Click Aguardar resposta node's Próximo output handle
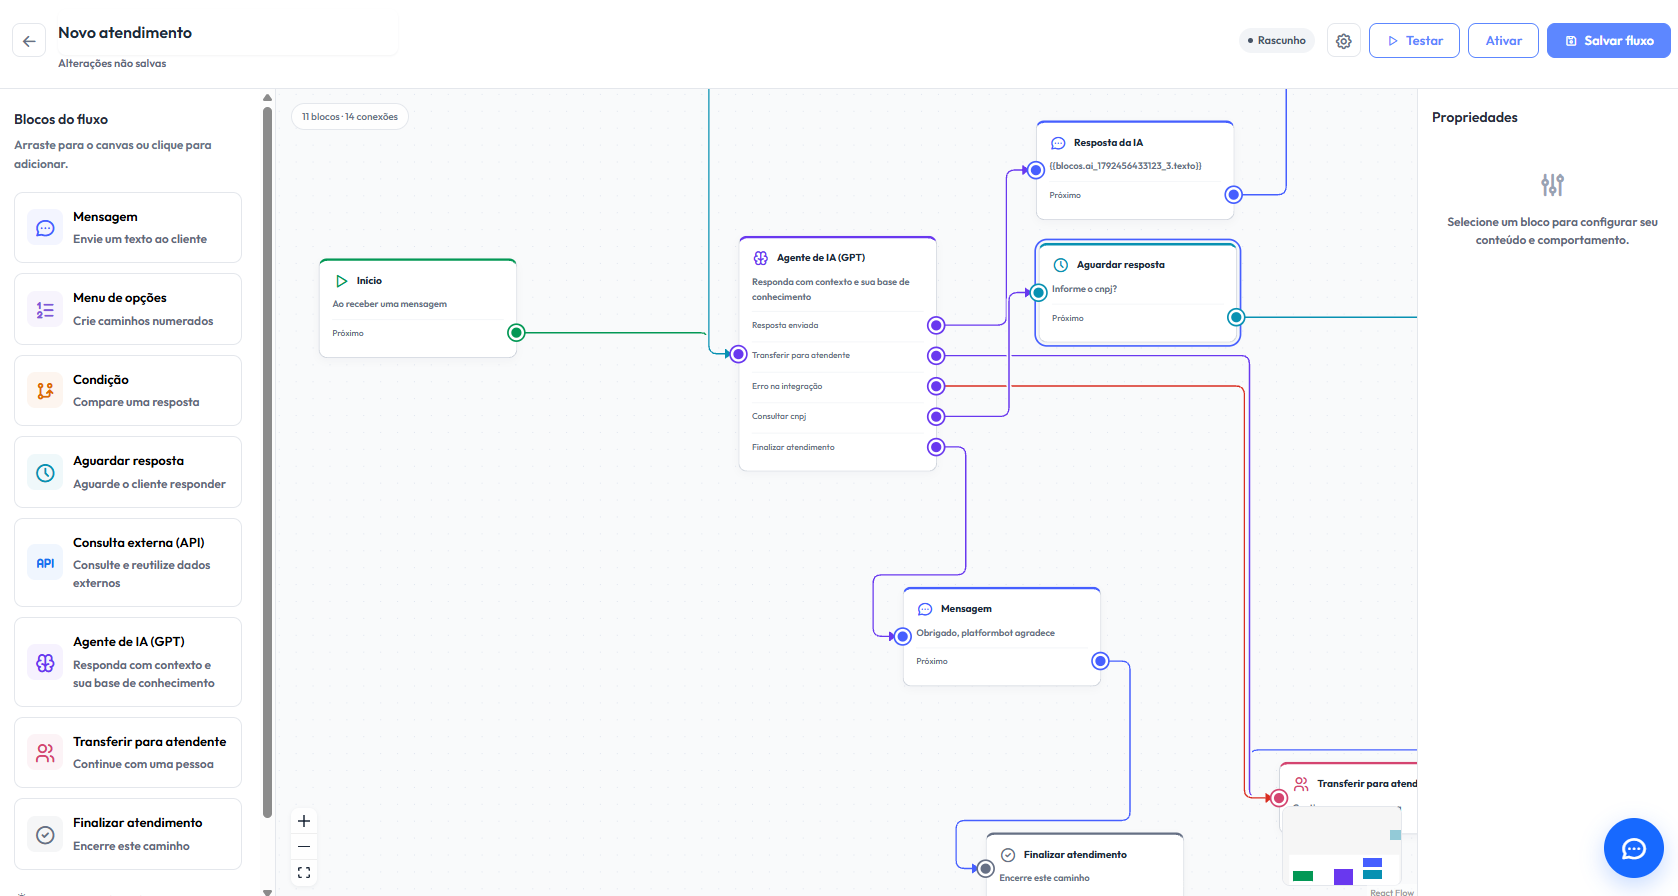The height and width of the screenshot is (896, 1678). click(x=1236, y=318)
